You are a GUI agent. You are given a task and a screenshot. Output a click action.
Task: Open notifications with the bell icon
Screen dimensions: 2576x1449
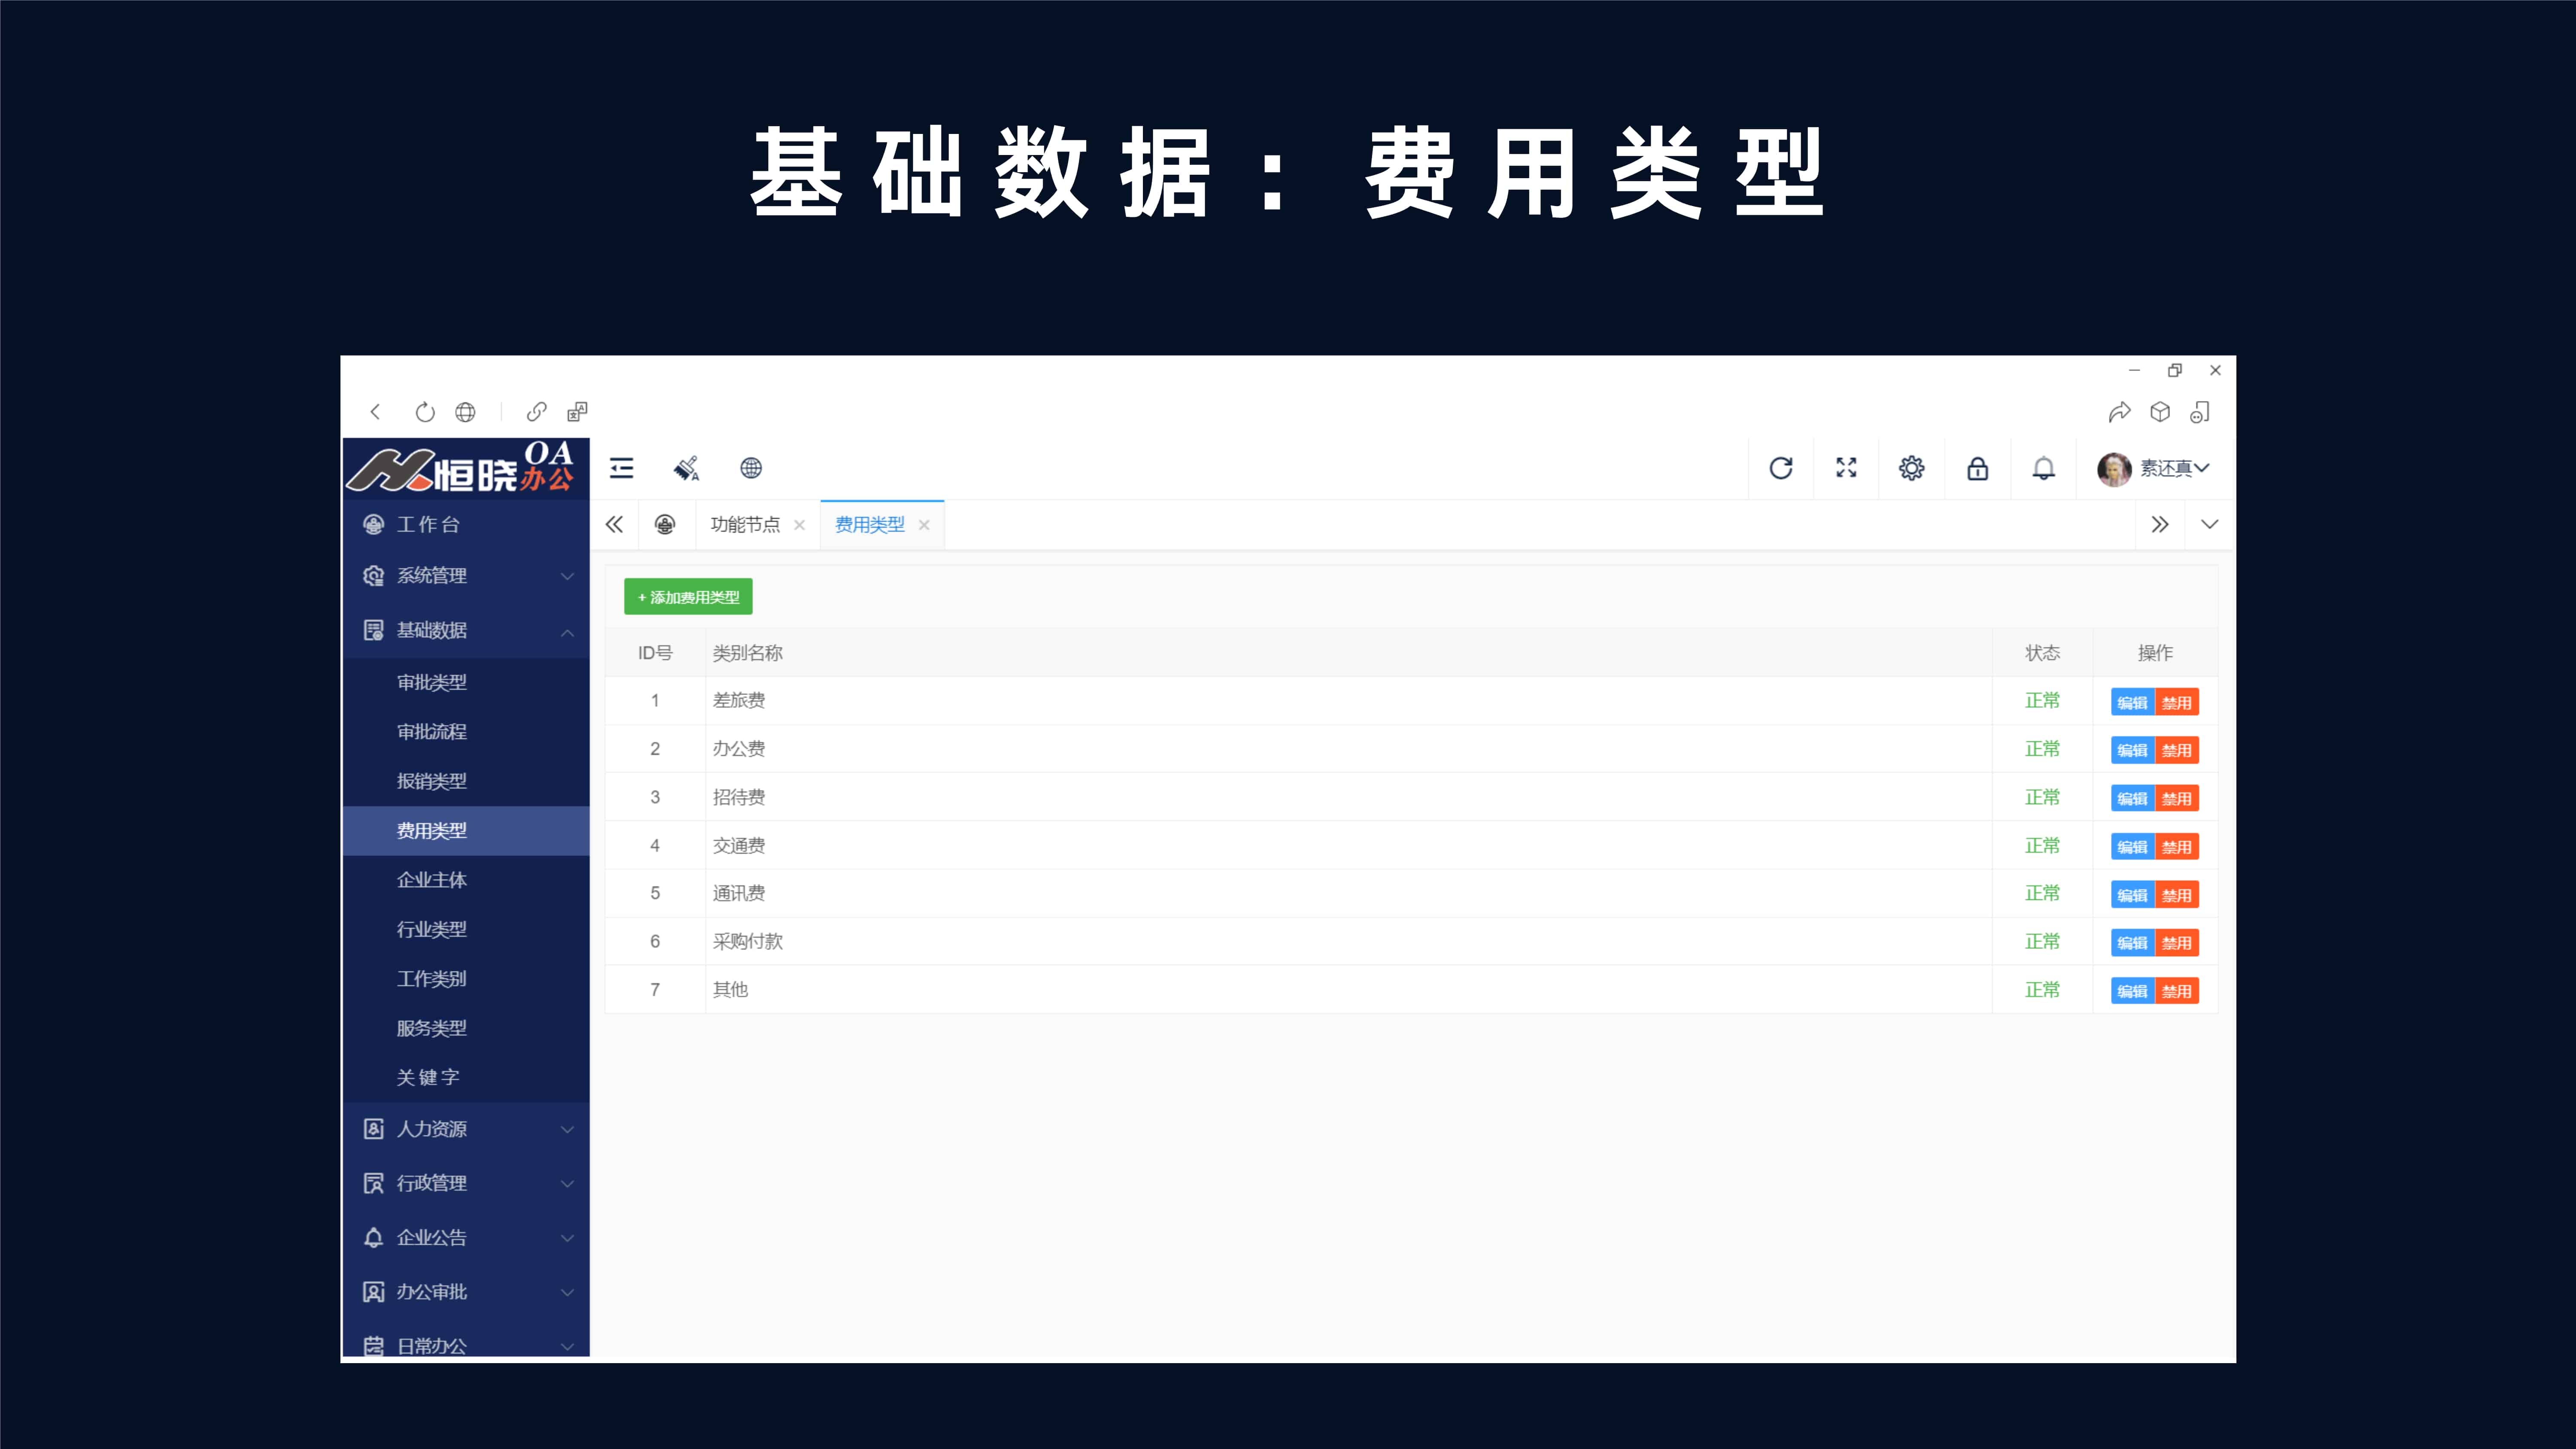(2044, 468)
